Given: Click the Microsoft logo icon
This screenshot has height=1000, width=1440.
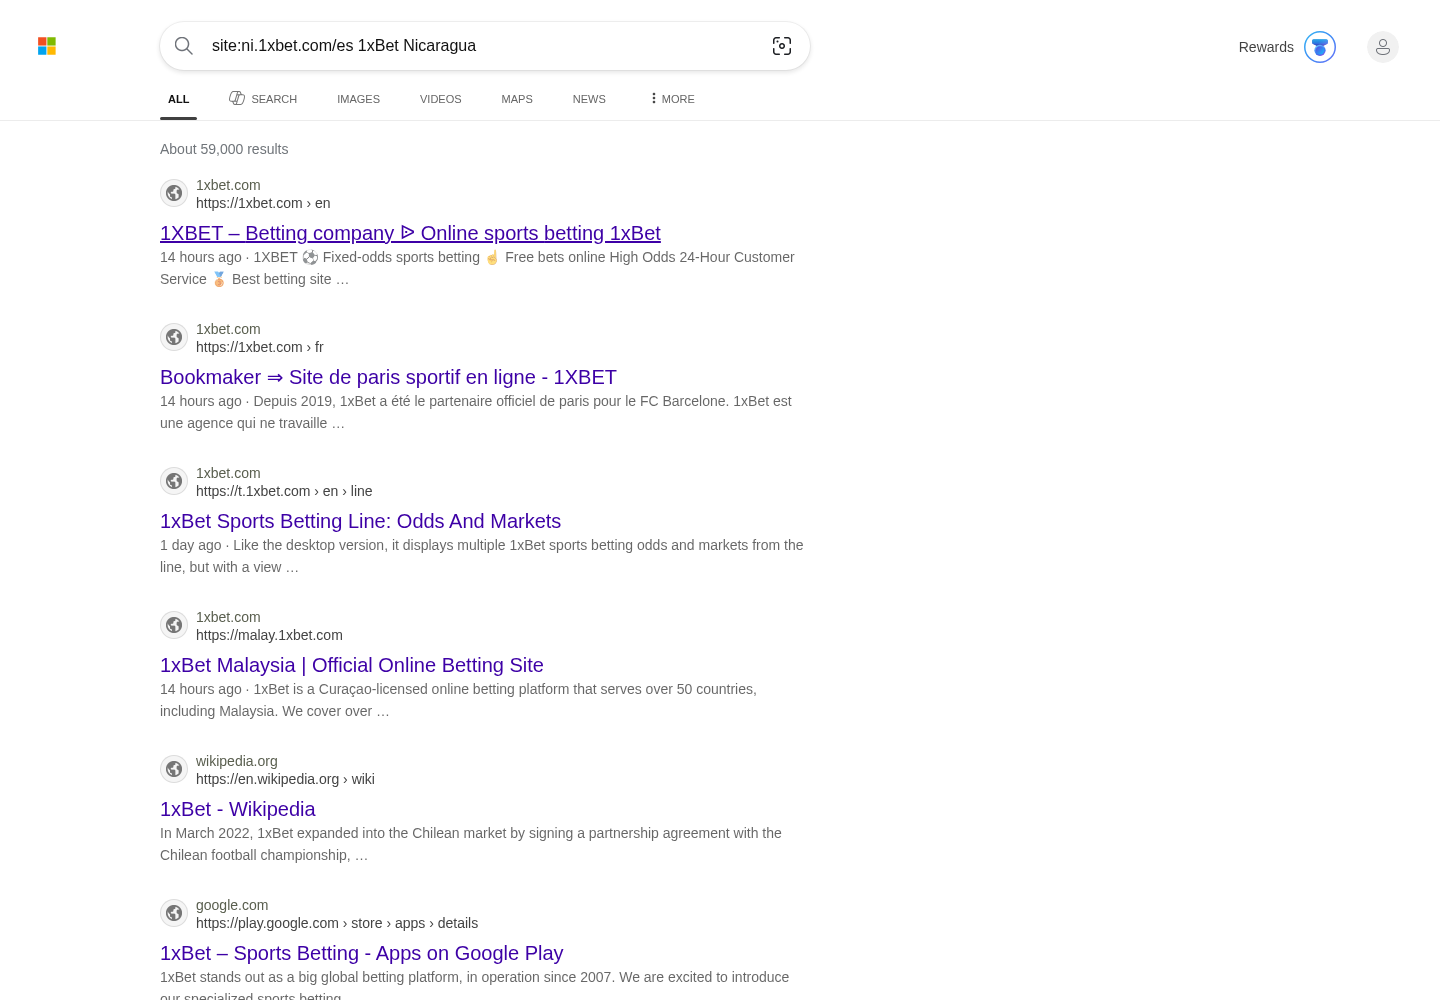Looking at the screenshot, I should pos(47,46).
